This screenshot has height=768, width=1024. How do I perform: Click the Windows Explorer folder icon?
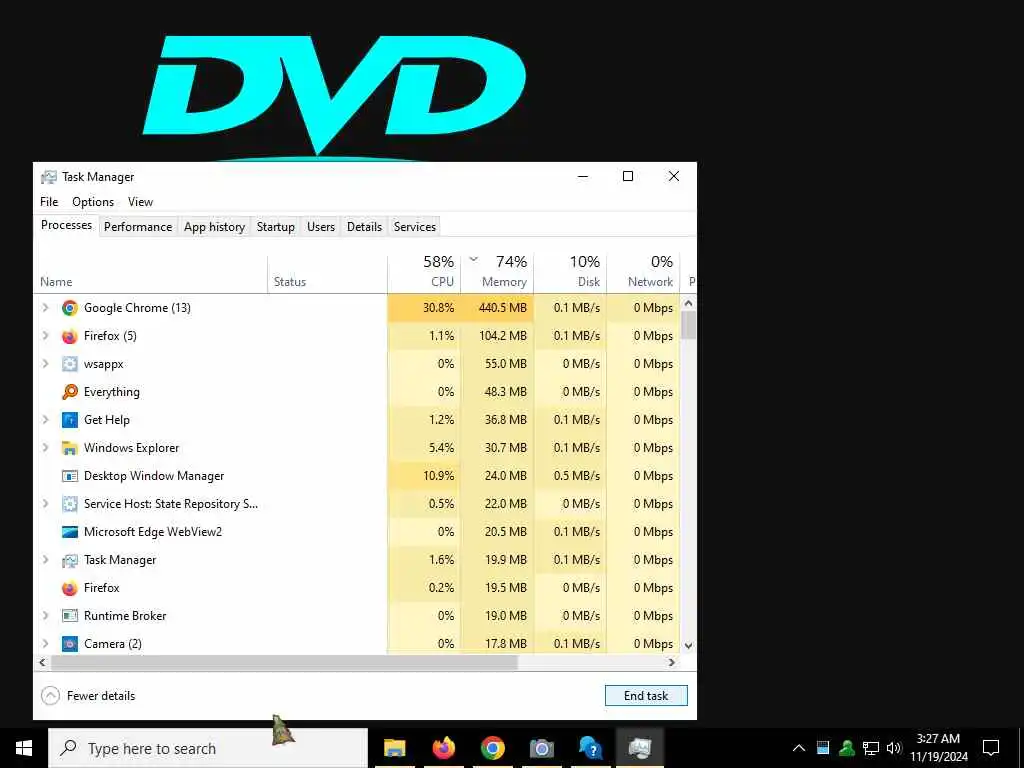pos(69,448)
